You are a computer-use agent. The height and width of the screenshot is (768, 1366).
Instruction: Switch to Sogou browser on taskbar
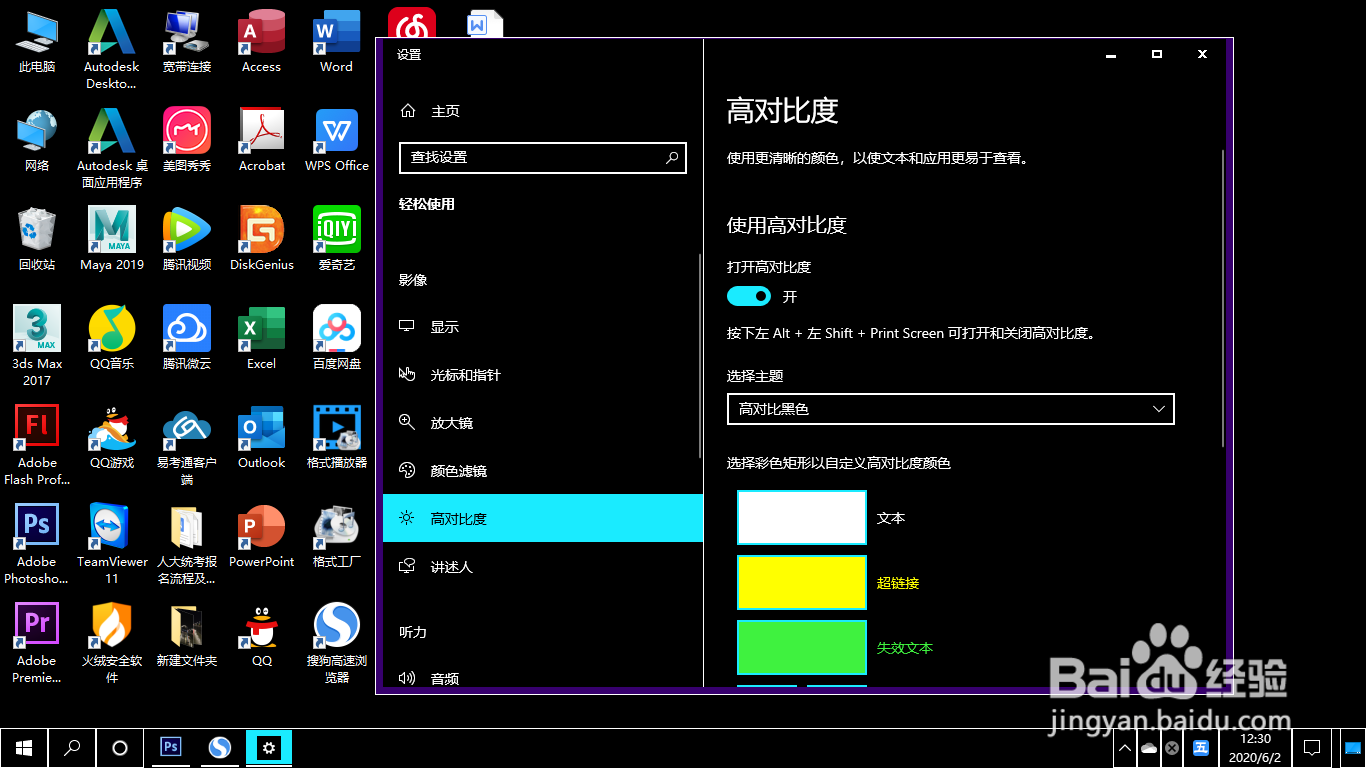click(x=219, y=747)
